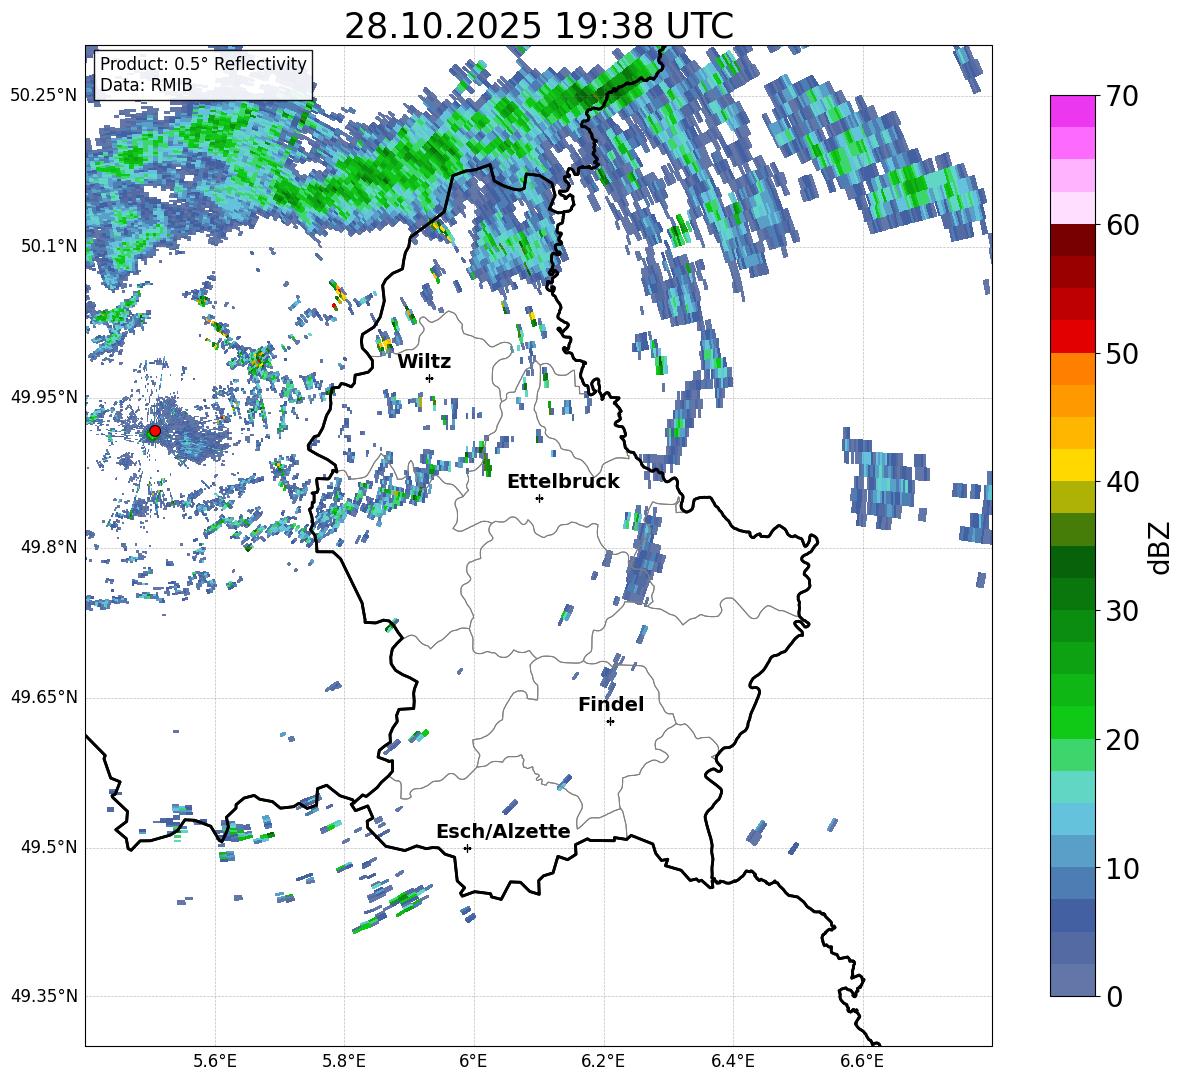The image size is (1184, 1081).
Task: Click the 0 tick on the colorbar
Action: coord(1114,996)
